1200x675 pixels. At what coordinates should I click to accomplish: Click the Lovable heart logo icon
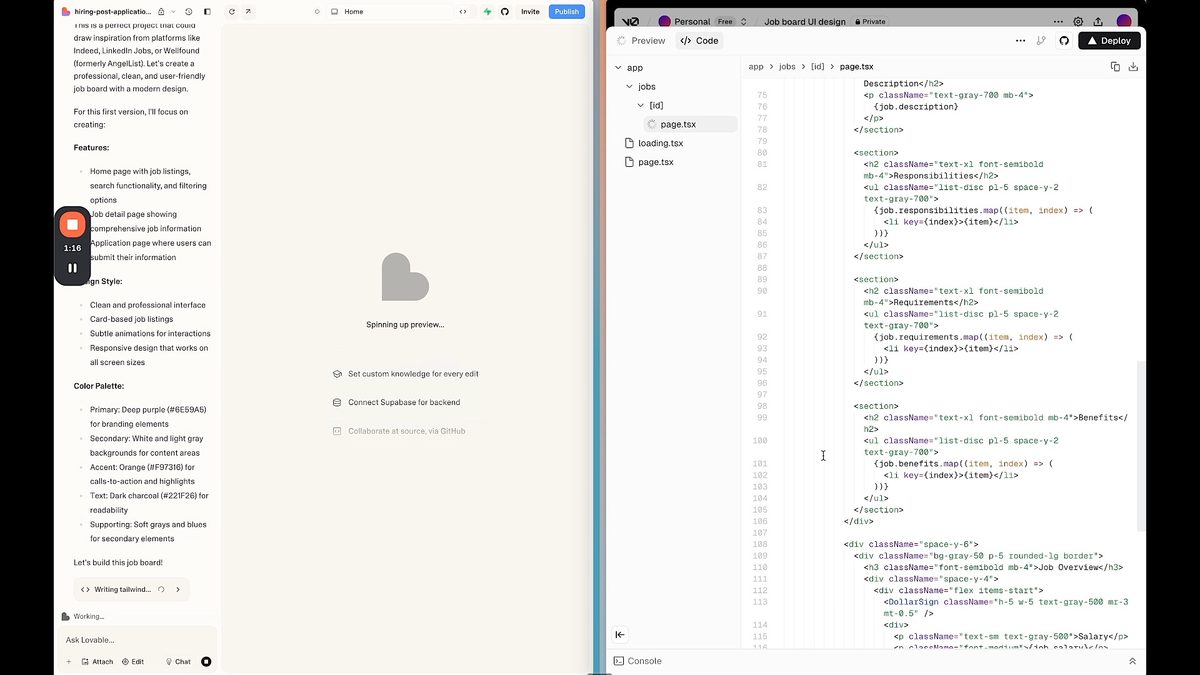[65, 12]
